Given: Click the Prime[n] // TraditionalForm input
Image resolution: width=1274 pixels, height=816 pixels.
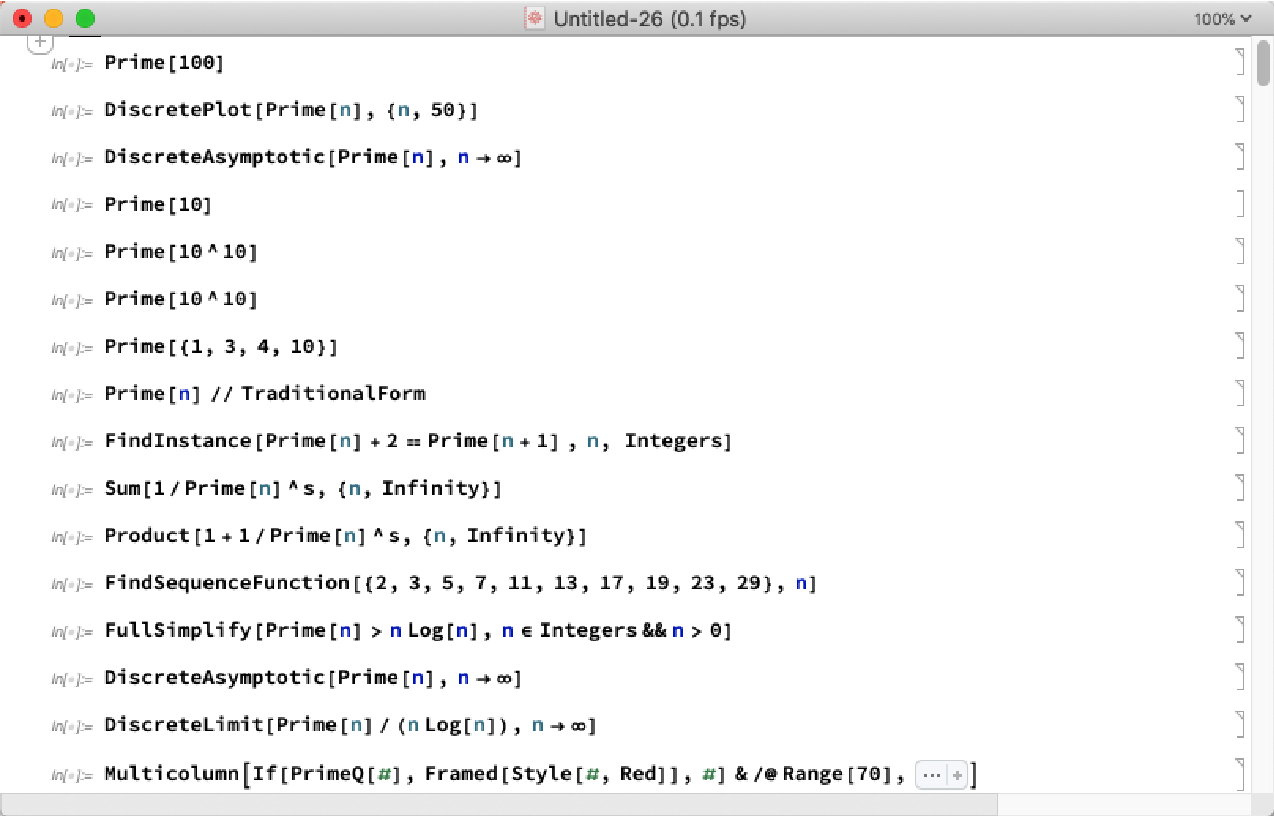Looking at the screenshot, I should (x=265, y=394).
